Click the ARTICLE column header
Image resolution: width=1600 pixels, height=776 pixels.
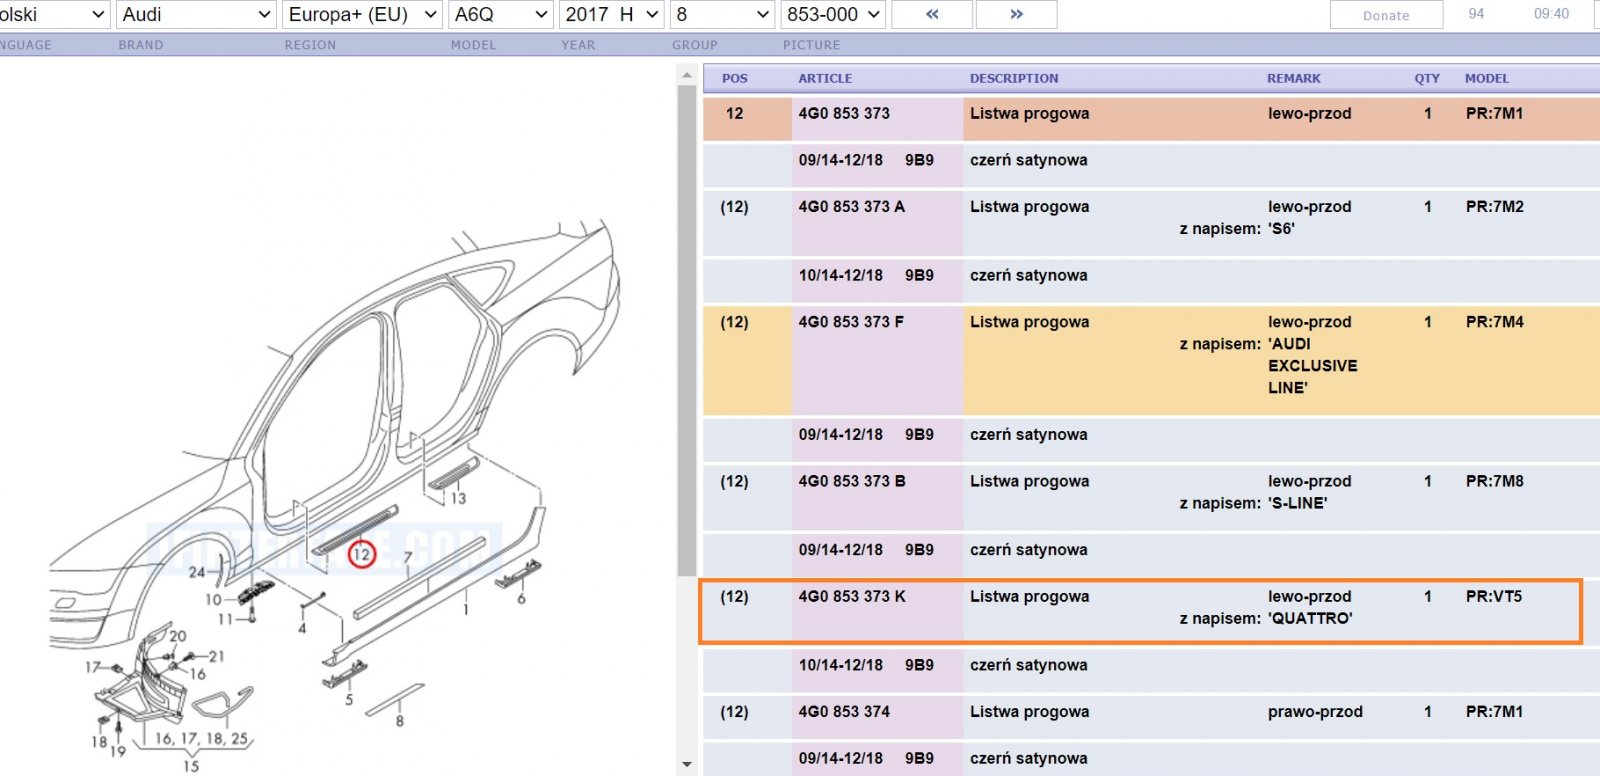[x=825, y=78]
